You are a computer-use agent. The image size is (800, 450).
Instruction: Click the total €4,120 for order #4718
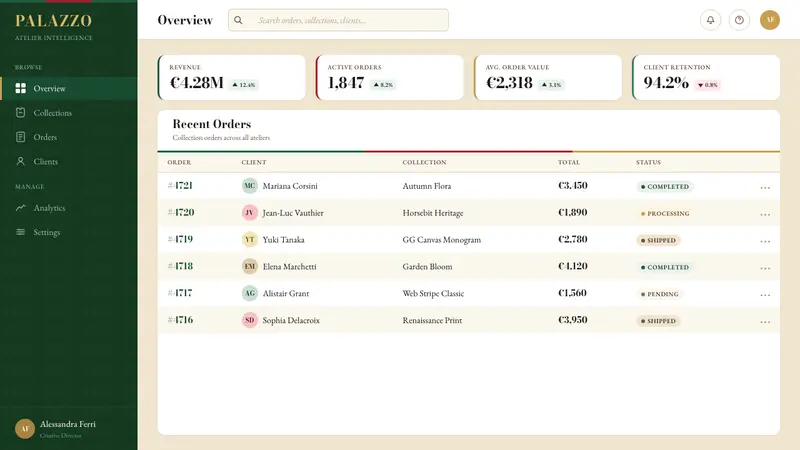[572, 266]
